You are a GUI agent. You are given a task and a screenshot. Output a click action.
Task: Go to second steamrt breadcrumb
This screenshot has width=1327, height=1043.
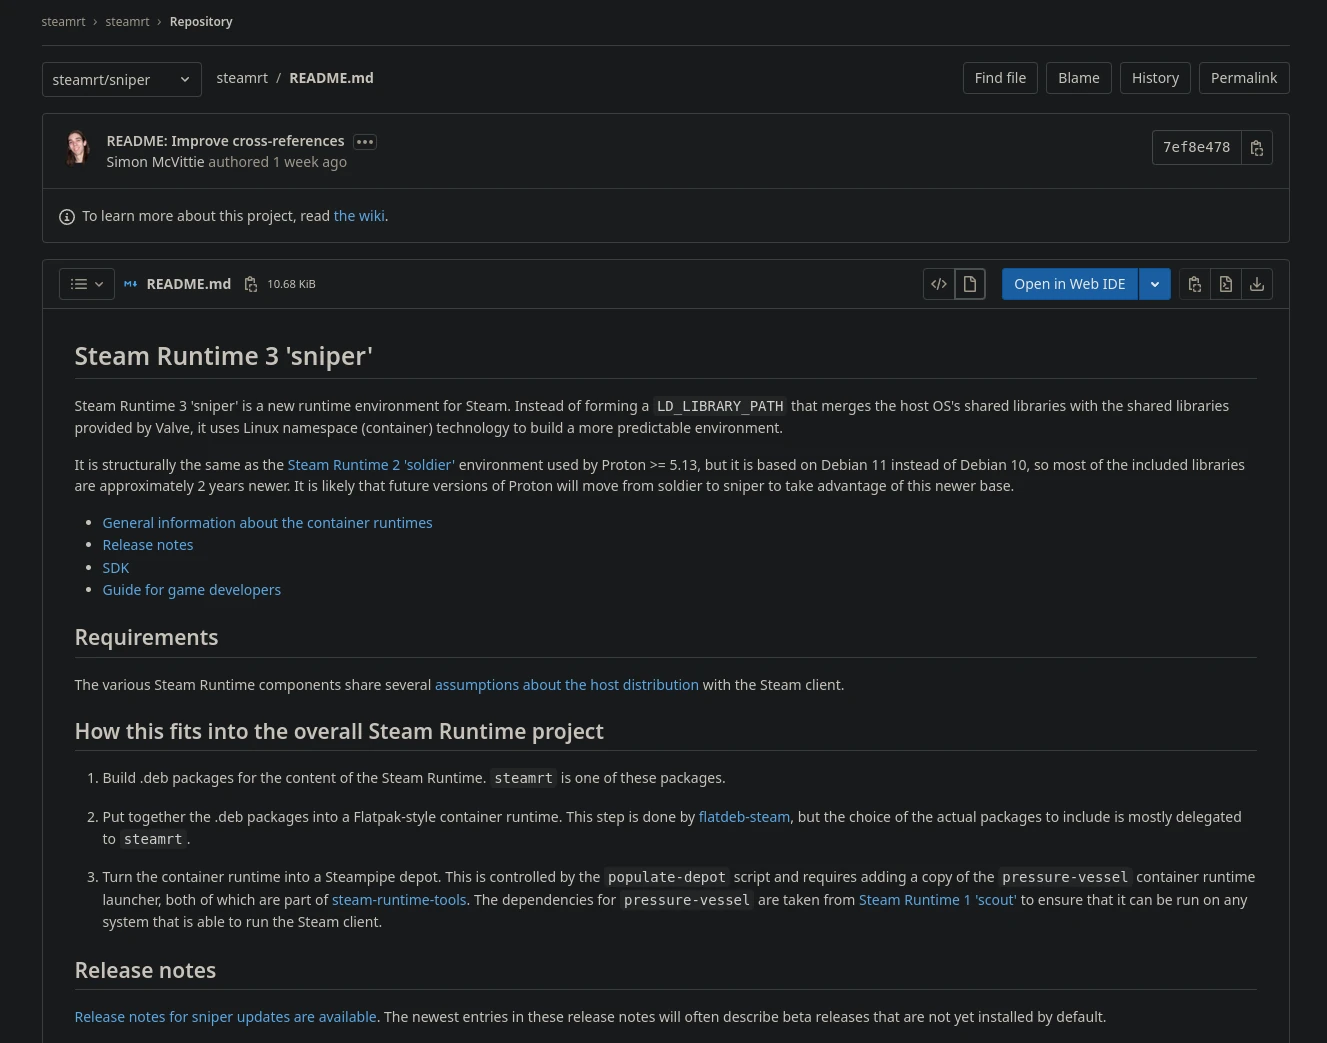[127, 22]
